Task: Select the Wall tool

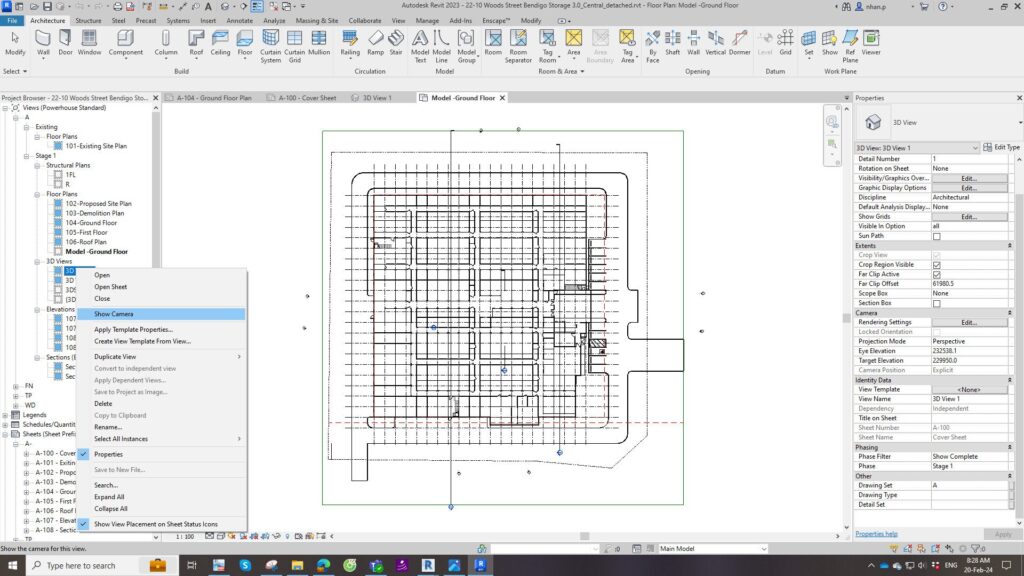Action: 43,45
